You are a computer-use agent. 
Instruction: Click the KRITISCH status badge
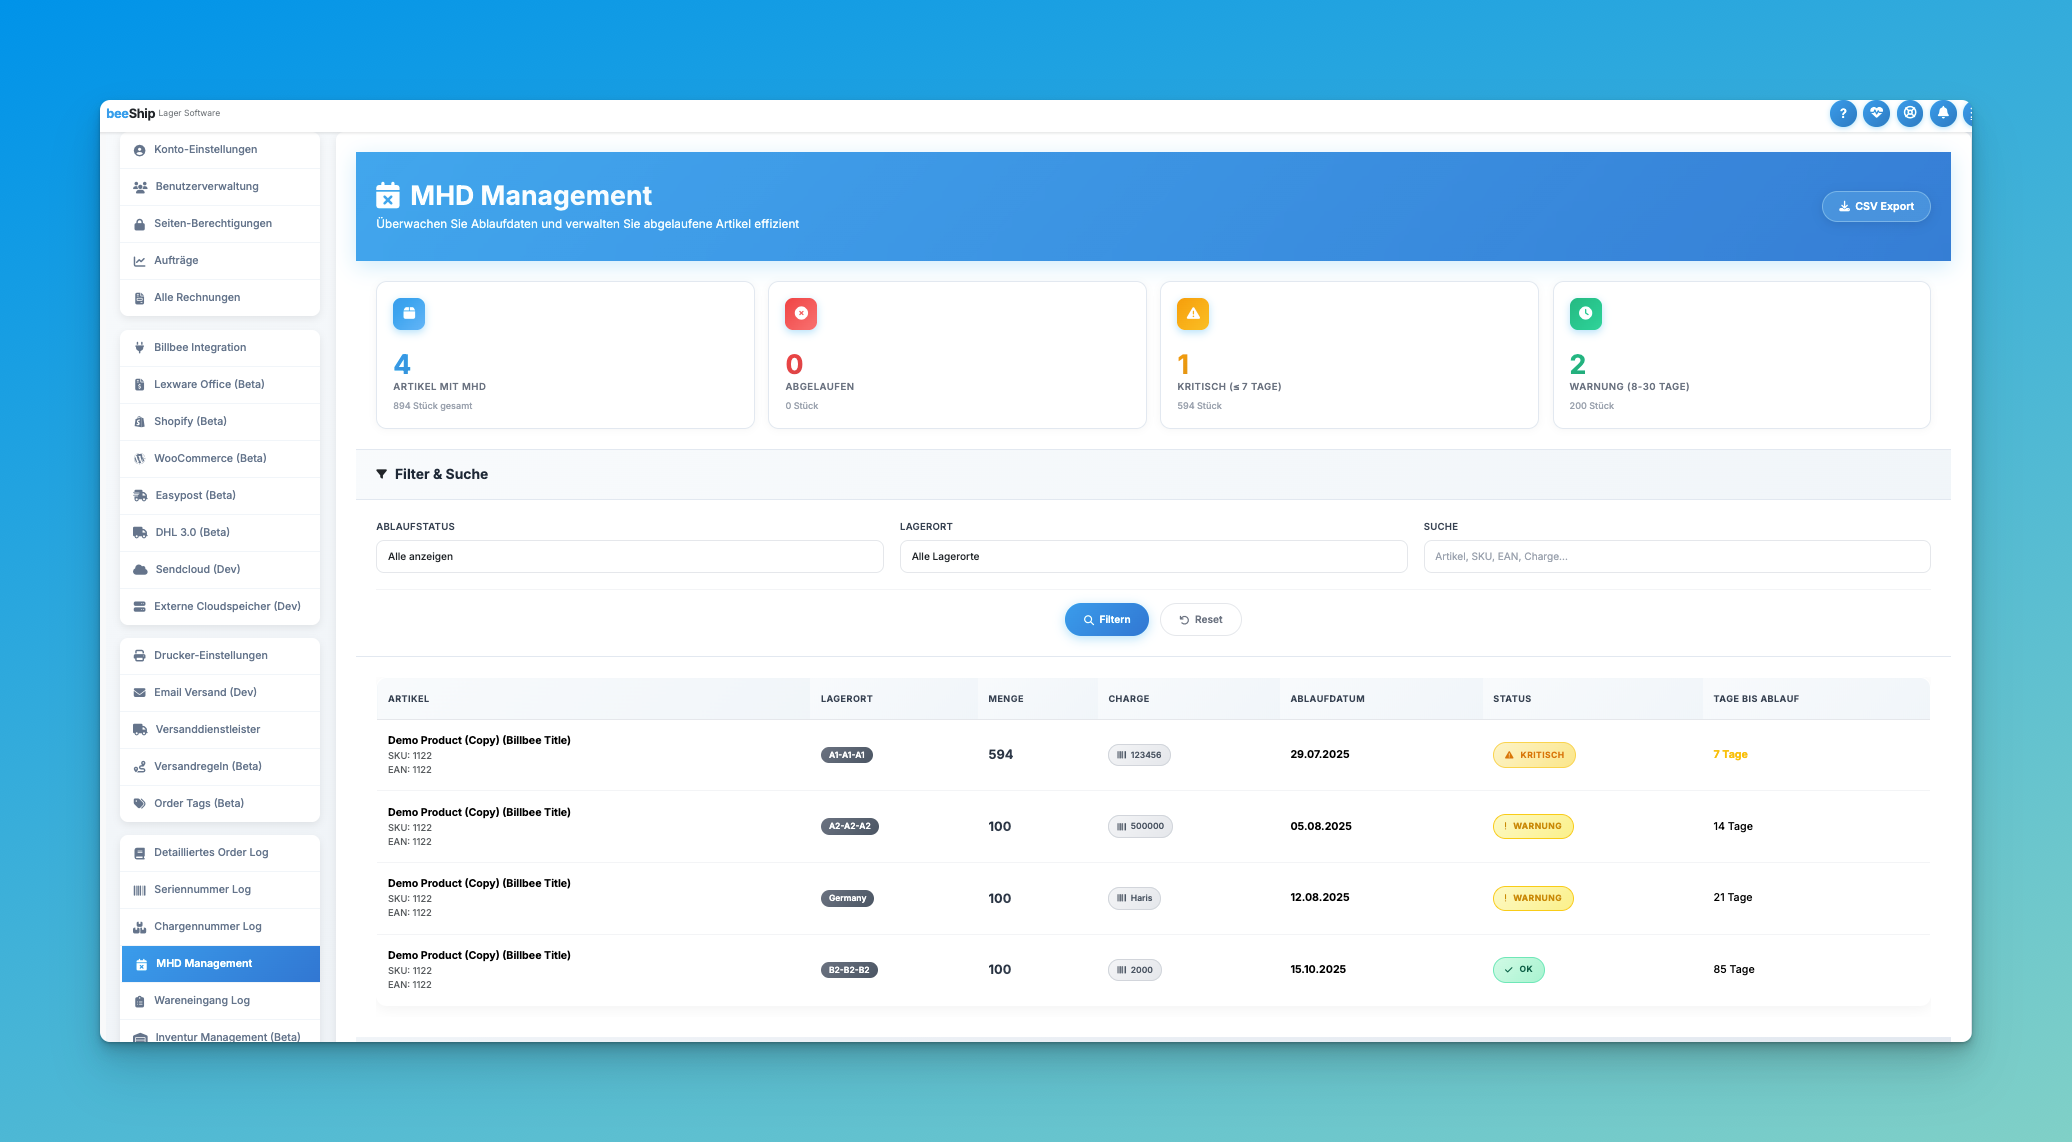tap(1533, 756)
